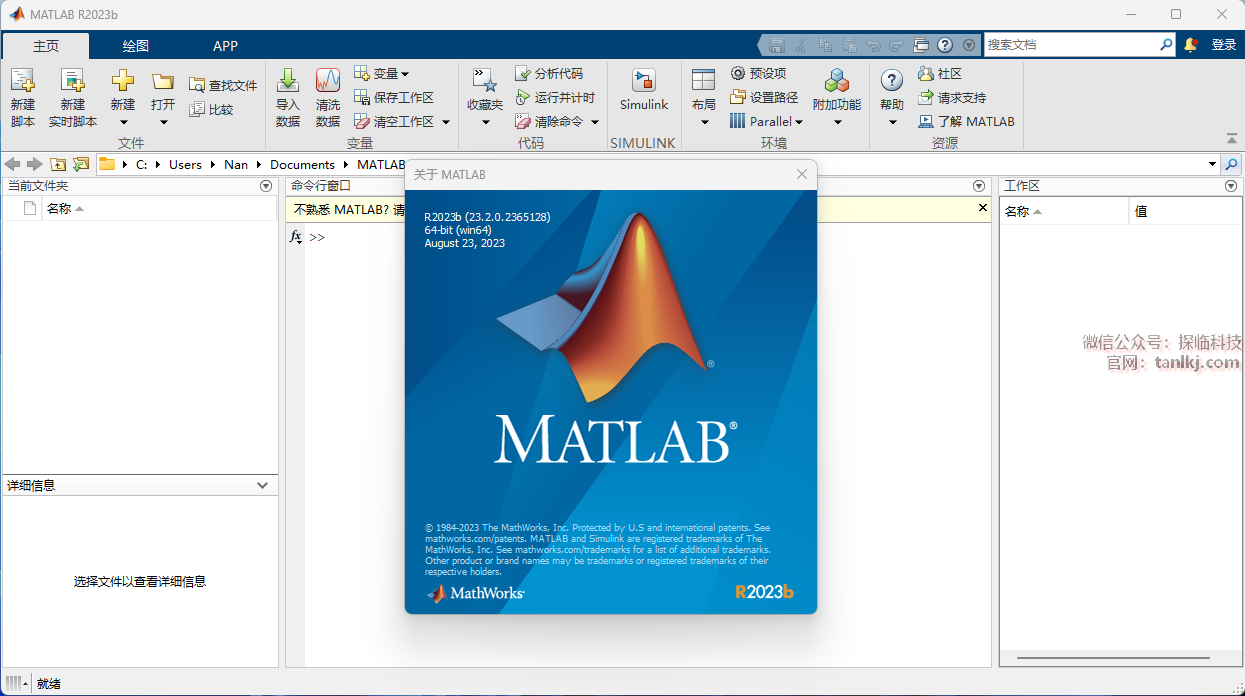Open the 工作区 panel actions menu
The image size is (1245, 696).
tap(1231, 186)
